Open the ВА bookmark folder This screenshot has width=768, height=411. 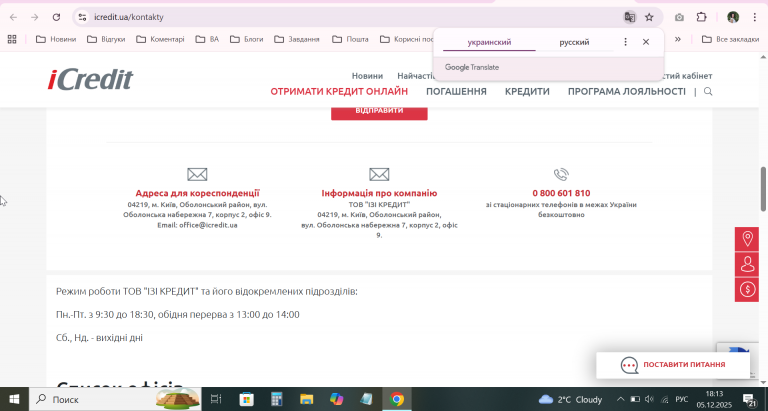tap(207, 39)
